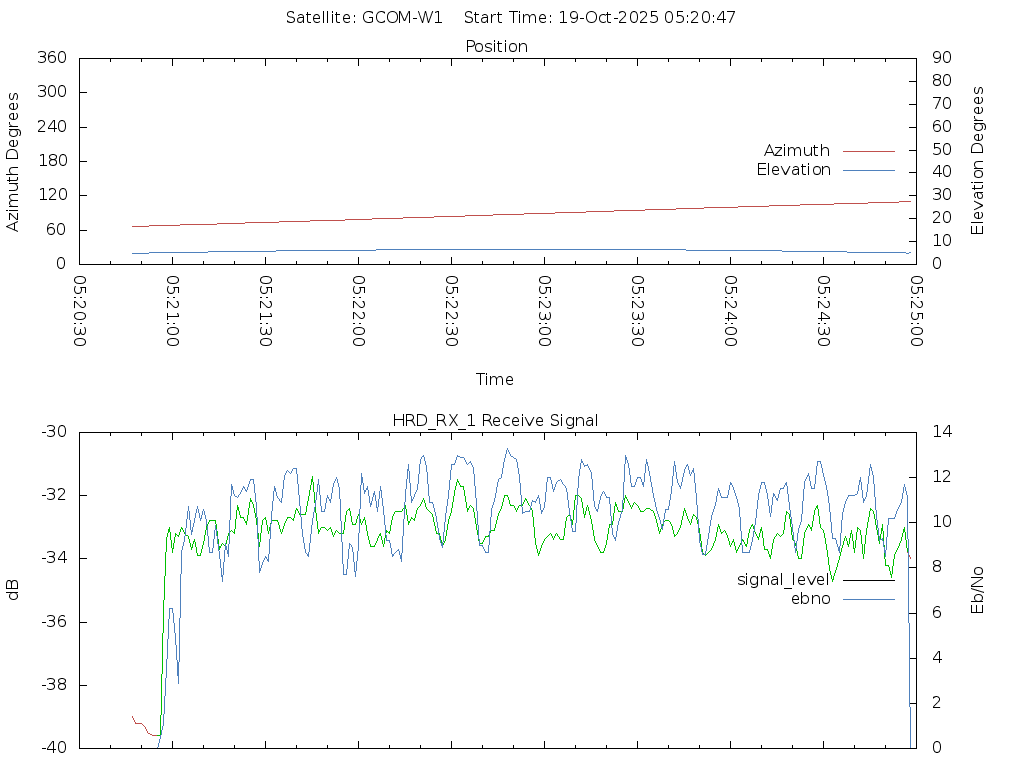Click the Elevation blue legend line sample
The image size is (1024, 768).
[868, 170]
